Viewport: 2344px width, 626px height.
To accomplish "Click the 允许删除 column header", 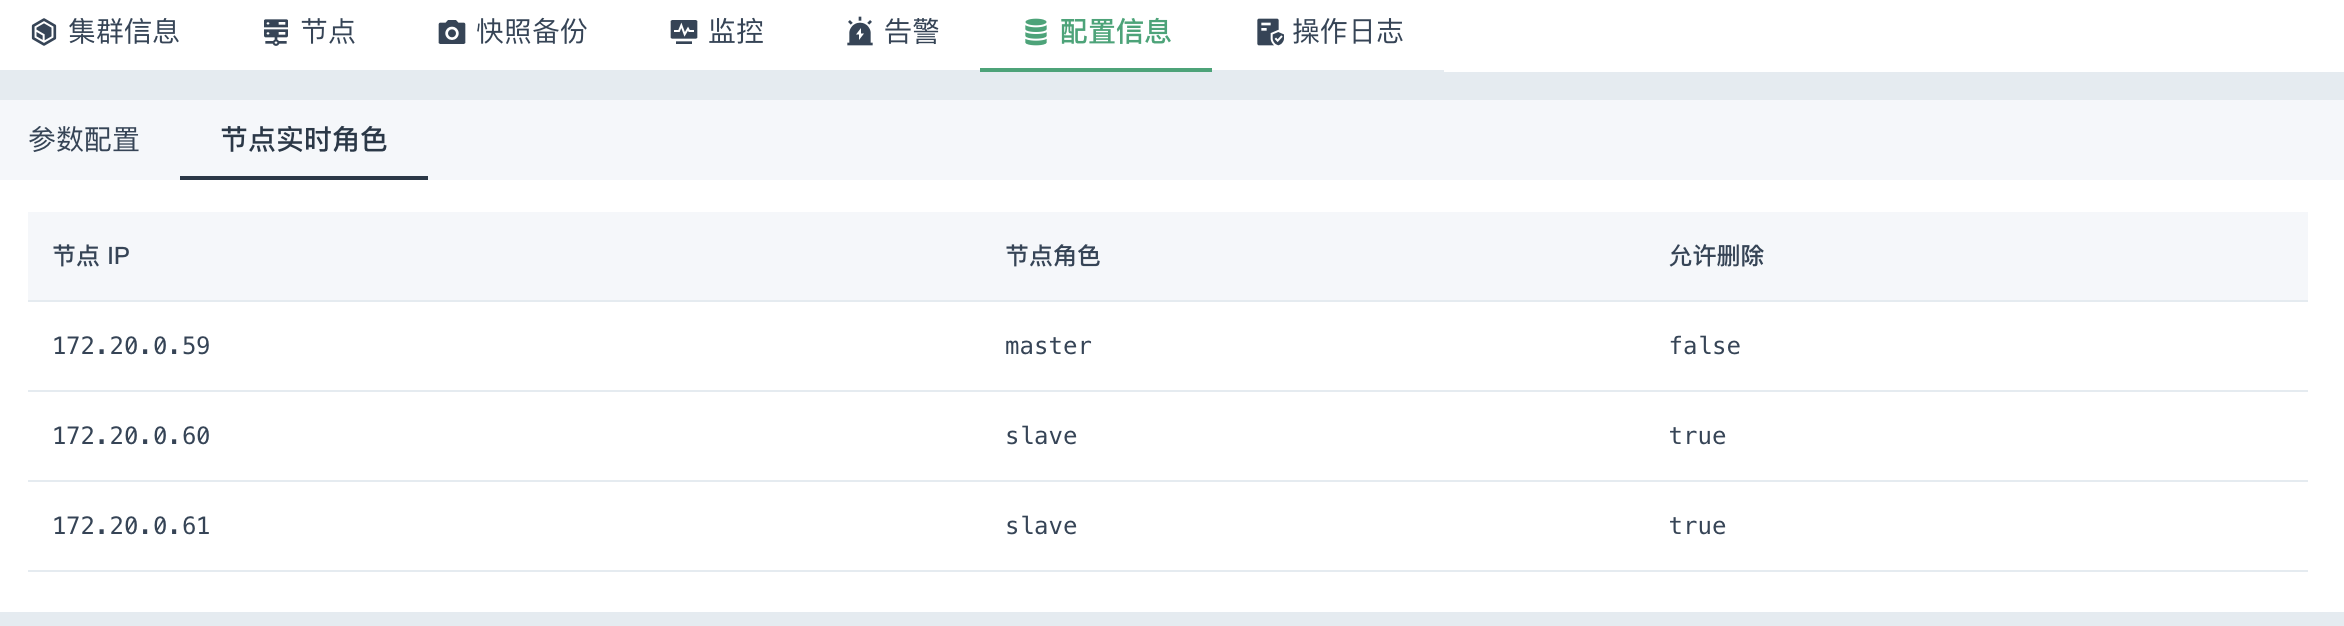I will click(1716, 256).
